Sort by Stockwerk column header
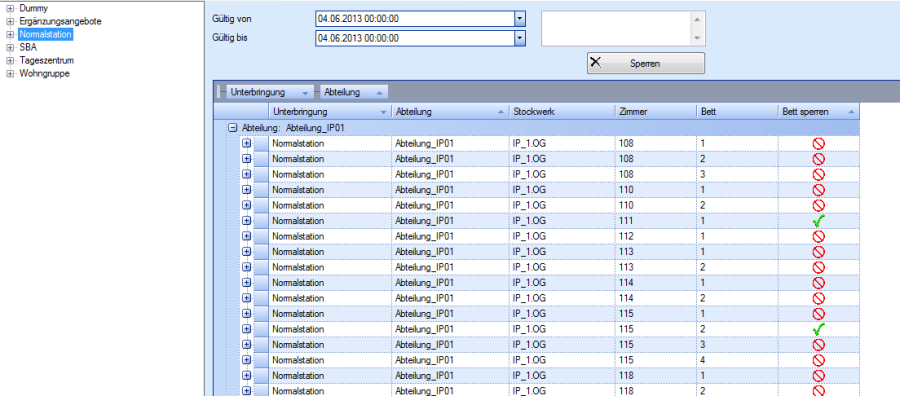900x396 pixels. coord(561,112)
